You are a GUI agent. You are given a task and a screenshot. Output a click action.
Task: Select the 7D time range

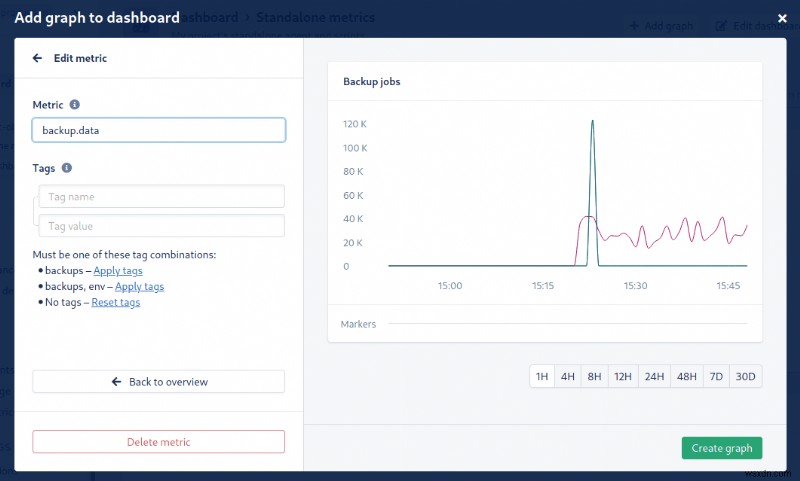716,376
